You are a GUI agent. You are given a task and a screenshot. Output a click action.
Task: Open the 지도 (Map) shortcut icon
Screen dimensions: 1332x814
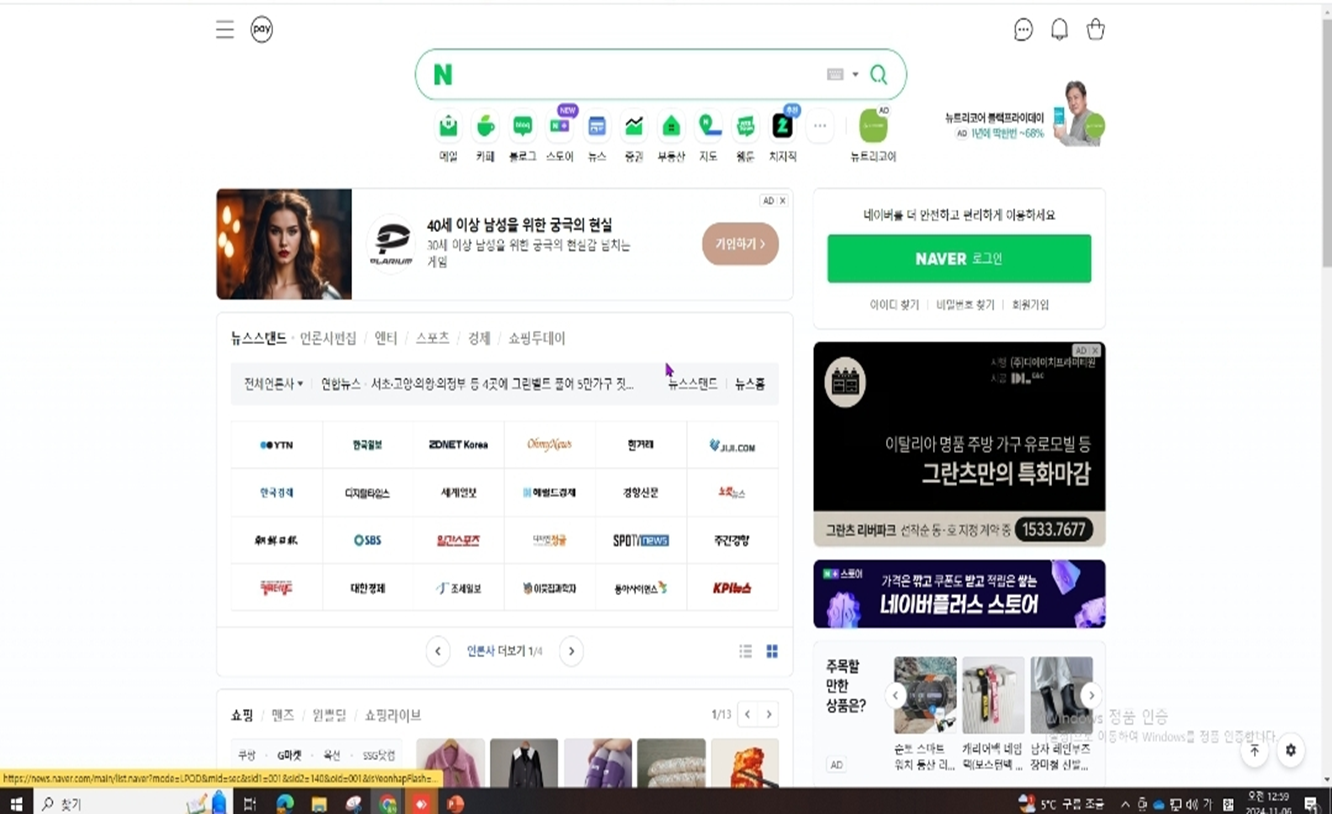[709, 126]
